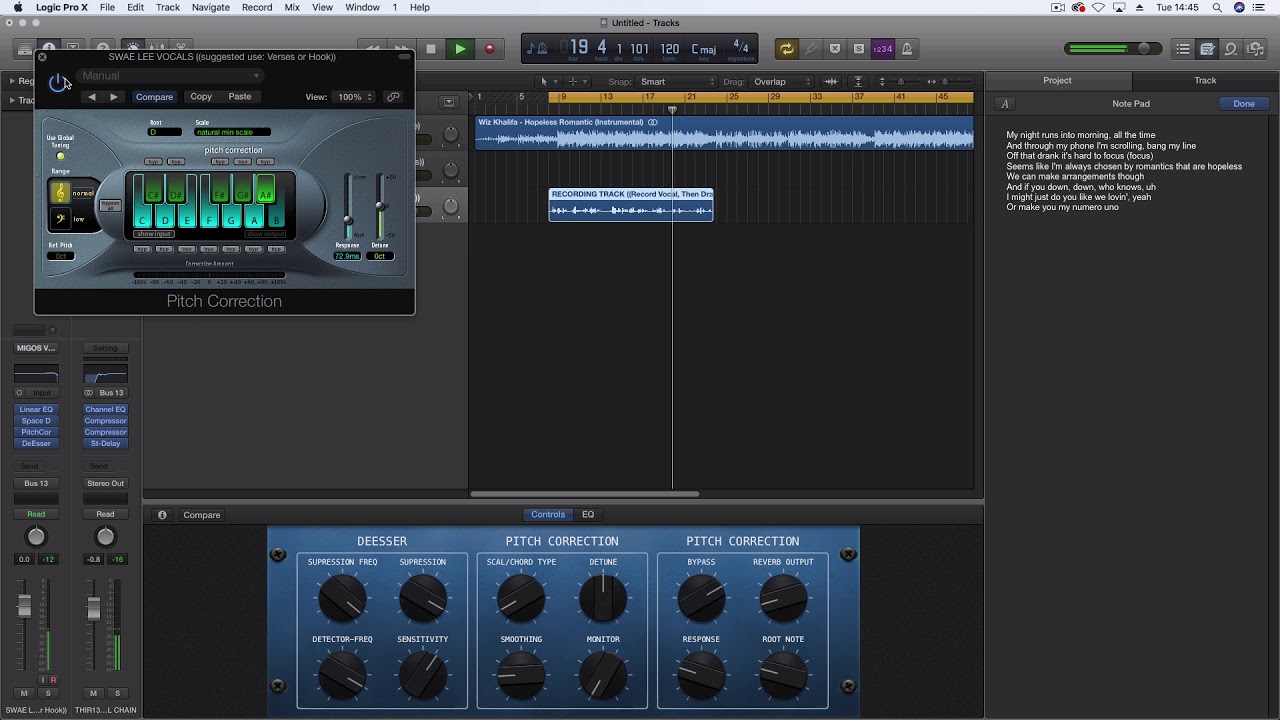Open the DeEsser plugin slot
Image resolution: width=1280 pixels, height=720 pixels.
[36, 444]
